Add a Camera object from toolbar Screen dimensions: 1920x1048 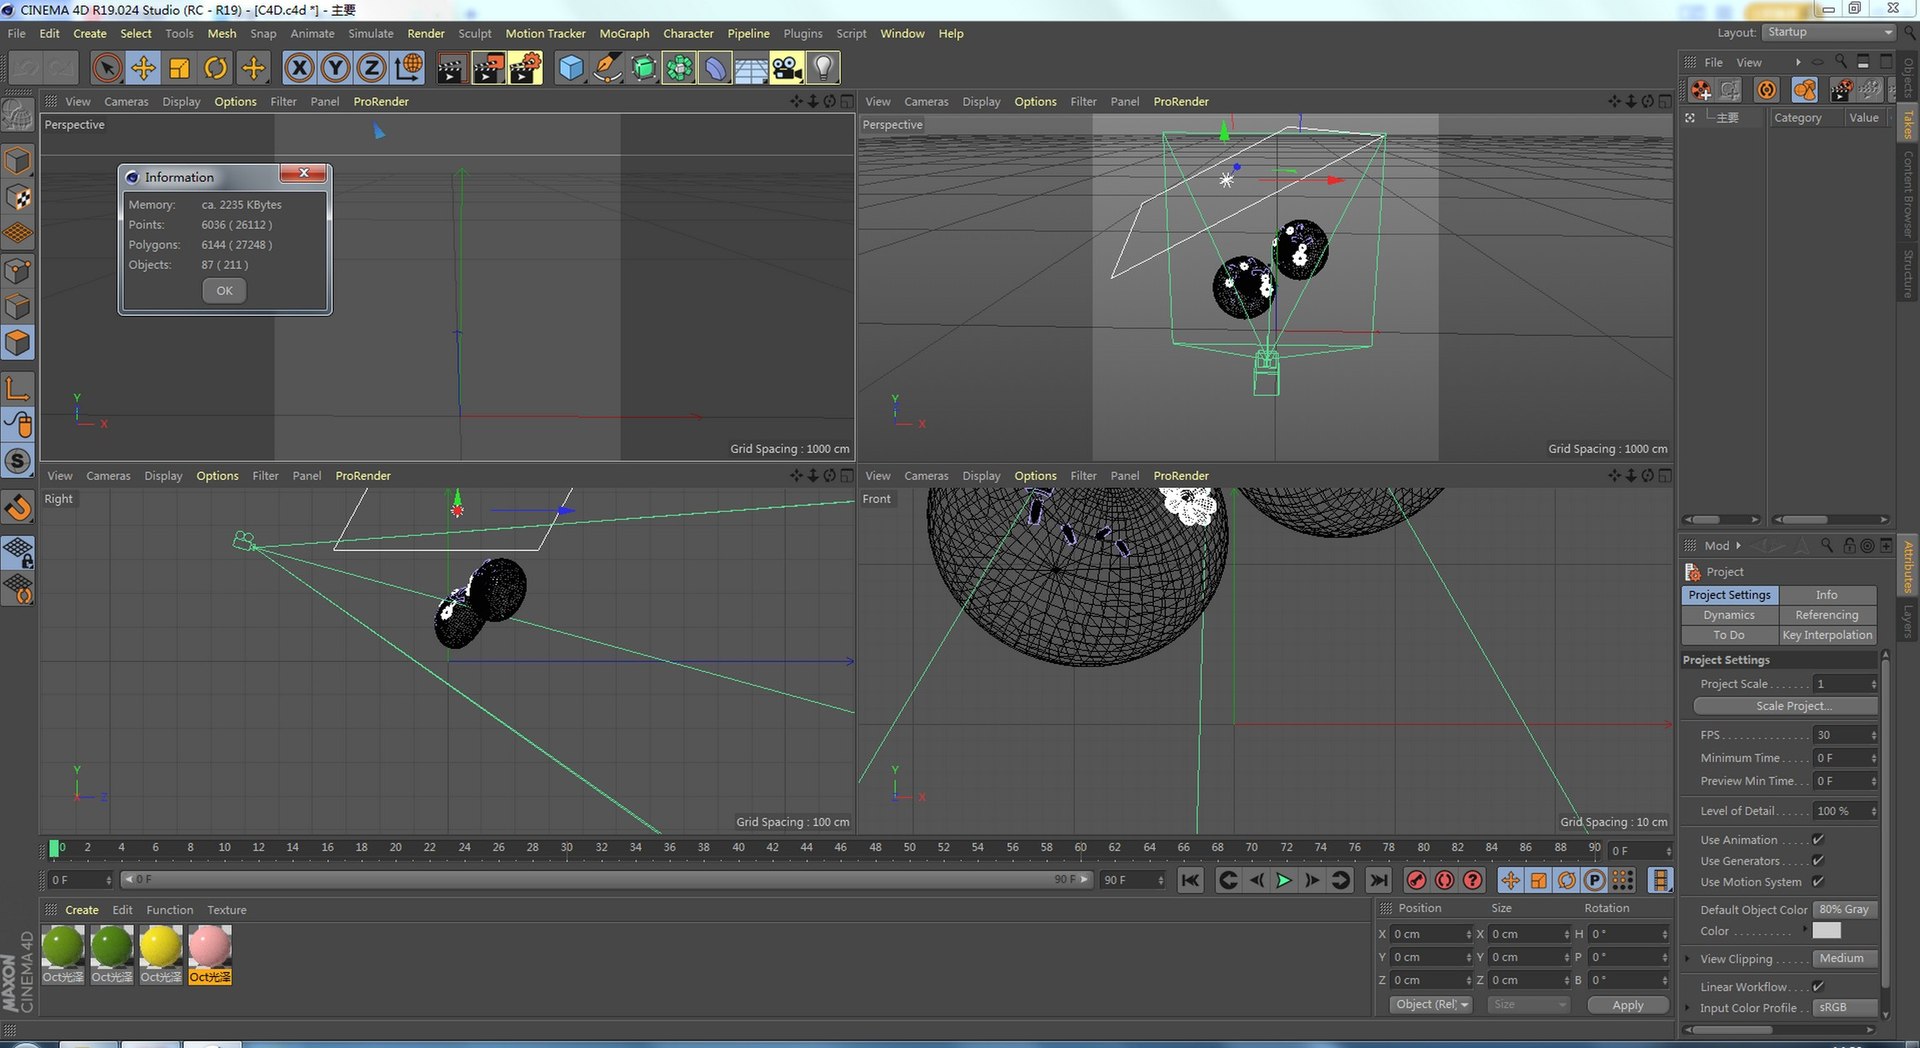pos(787,68)
